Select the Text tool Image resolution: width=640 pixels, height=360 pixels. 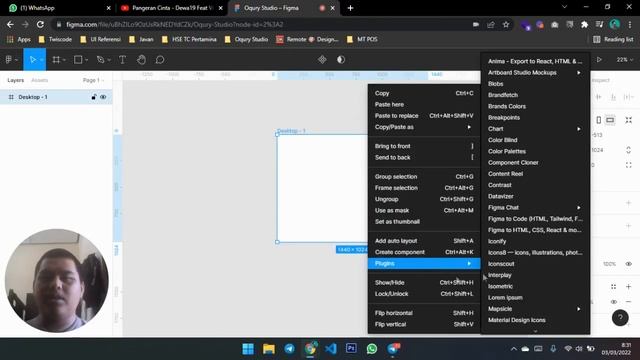(x=122, y=60)
